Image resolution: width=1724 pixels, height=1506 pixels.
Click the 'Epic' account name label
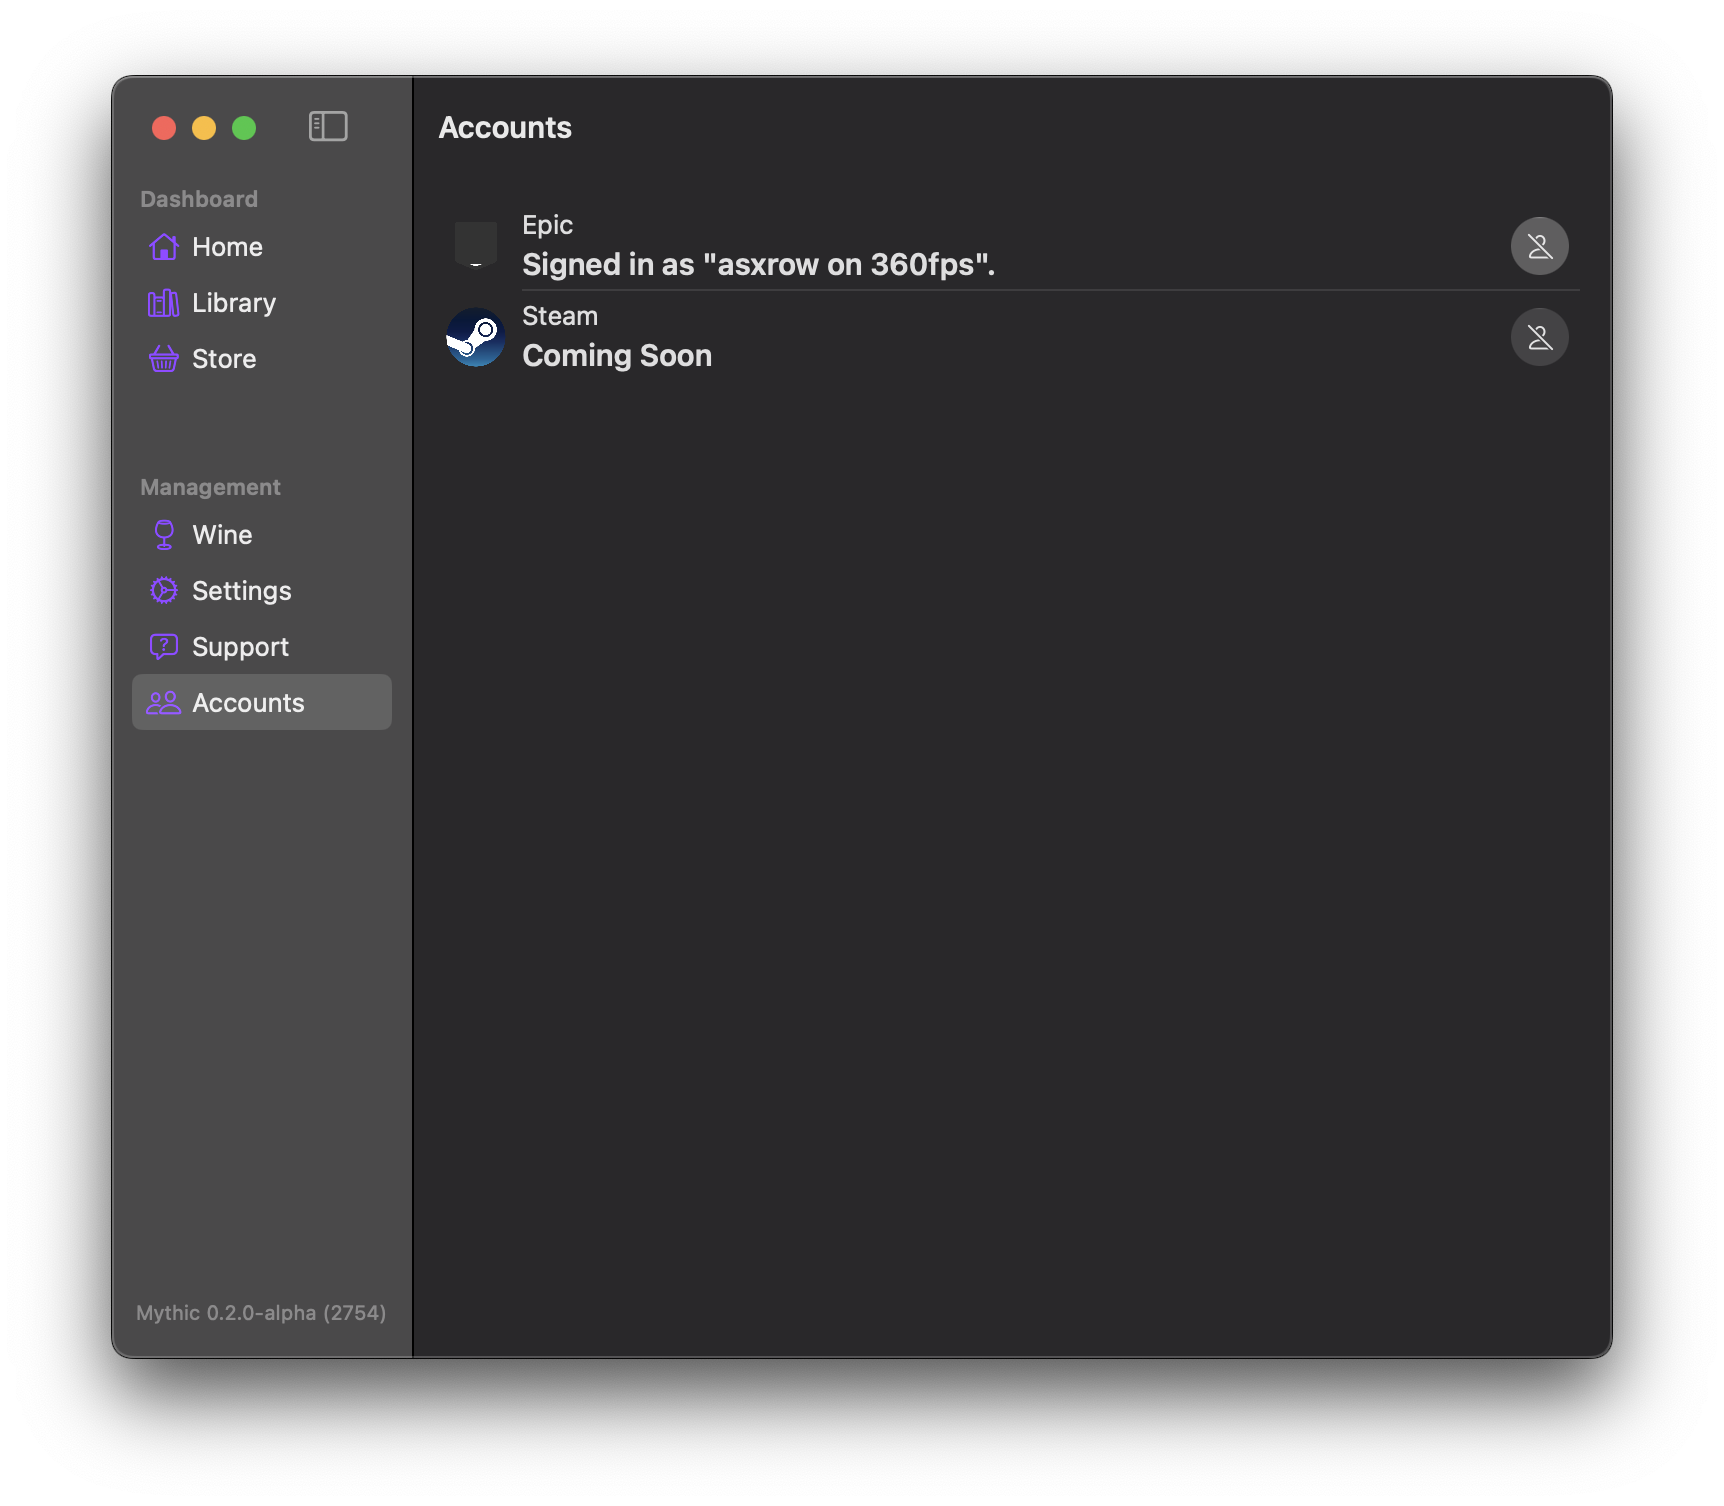coord(547,224)
